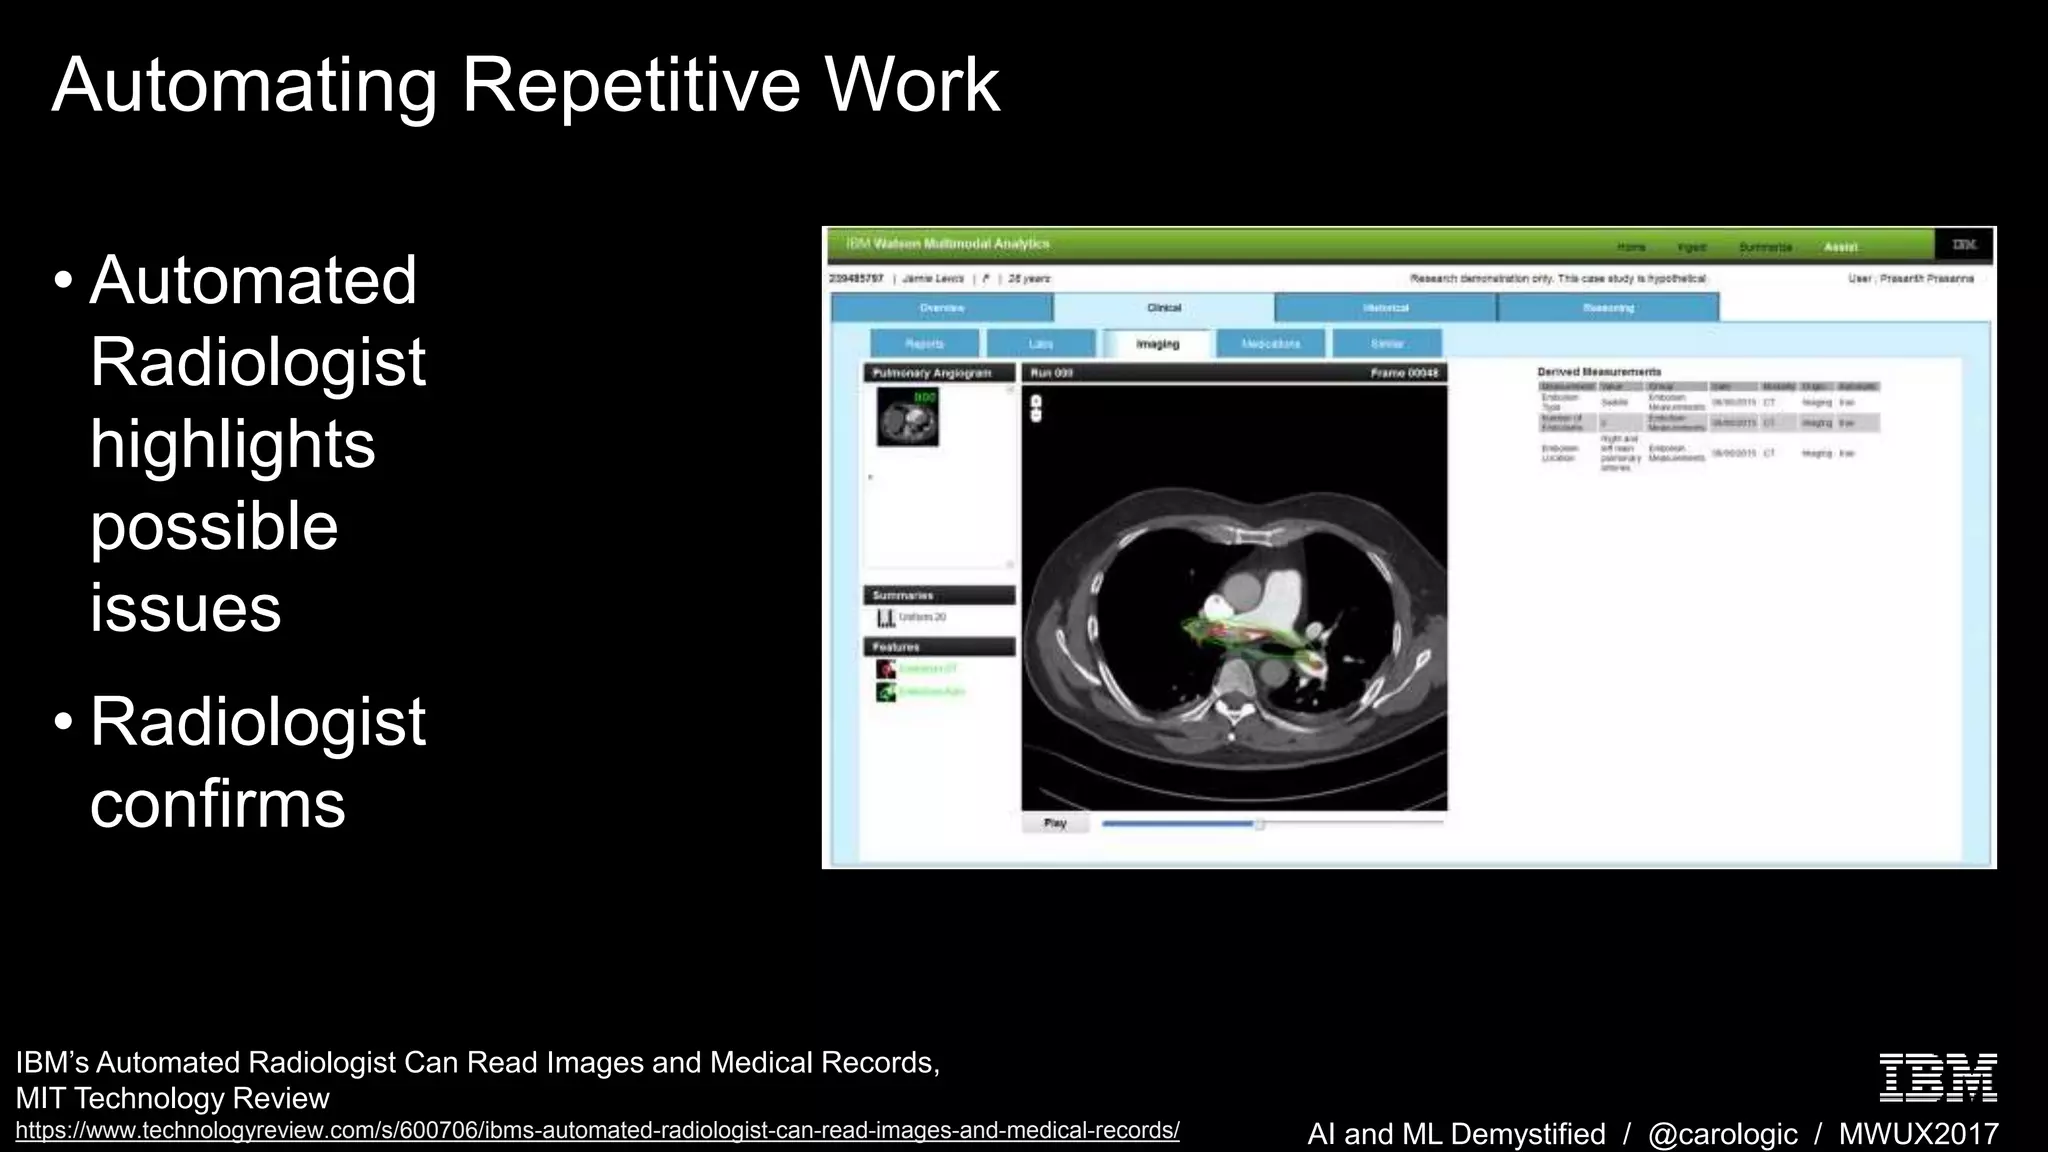Click the patient name Jamie Lewis
The height and width of the screenshot is (1152, 2048).
933,278
